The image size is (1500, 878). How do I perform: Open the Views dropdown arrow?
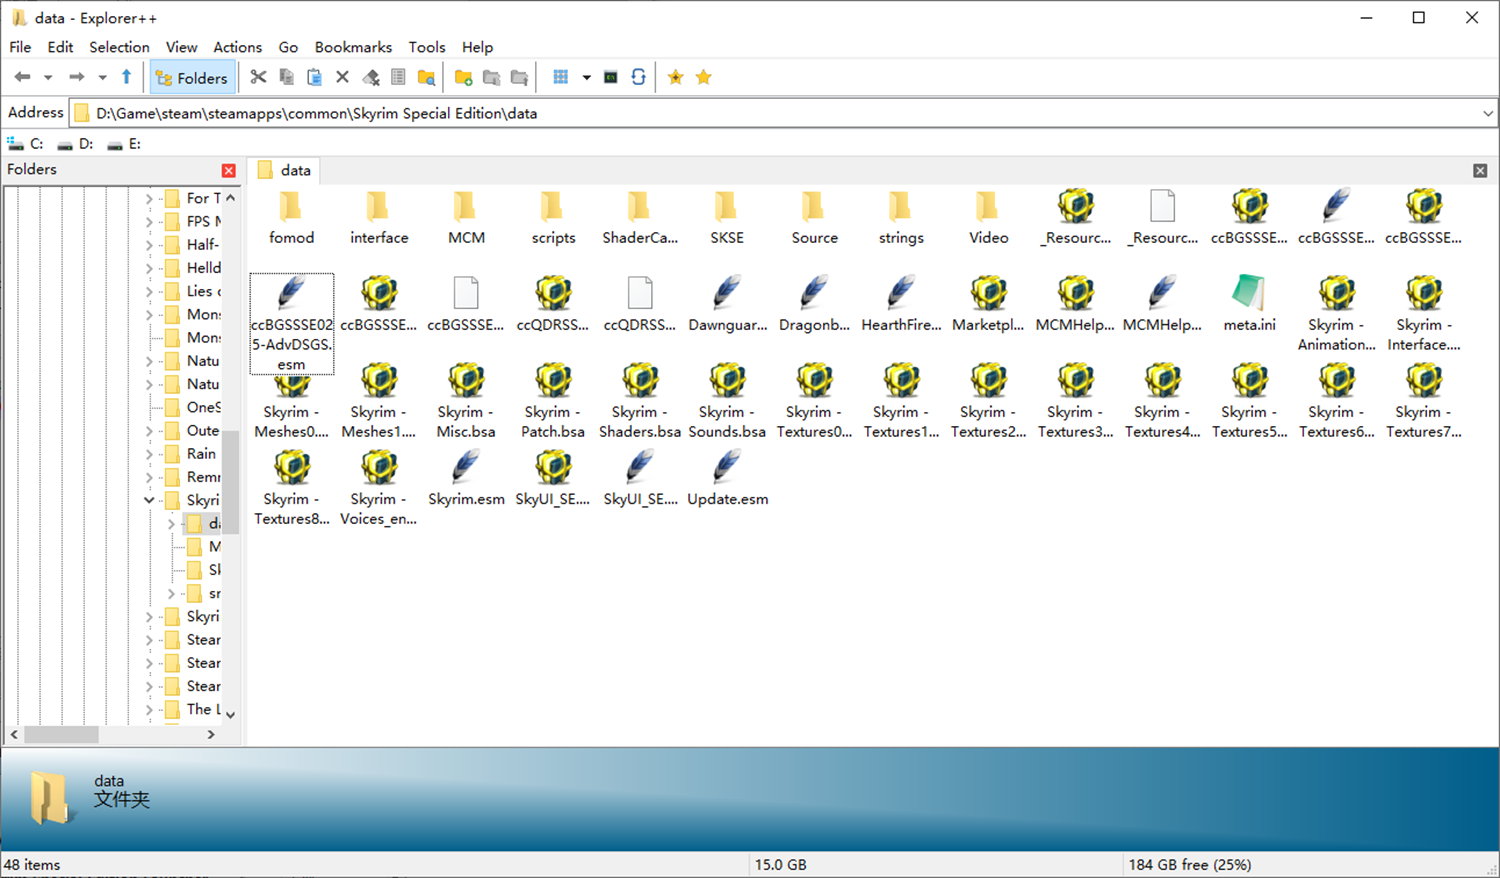click(586, 77)
